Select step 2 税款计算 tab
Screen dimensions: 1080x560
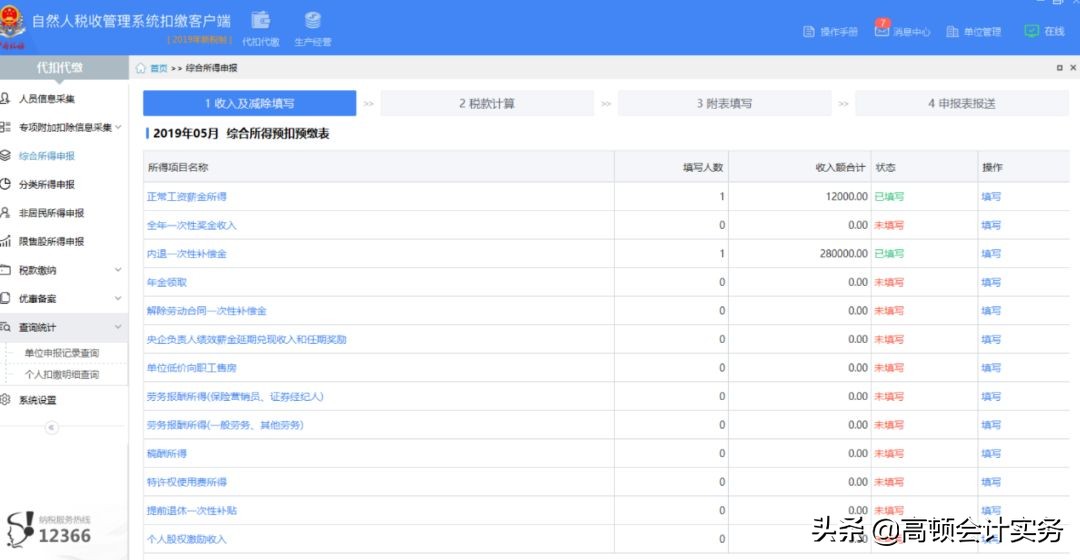487,103
